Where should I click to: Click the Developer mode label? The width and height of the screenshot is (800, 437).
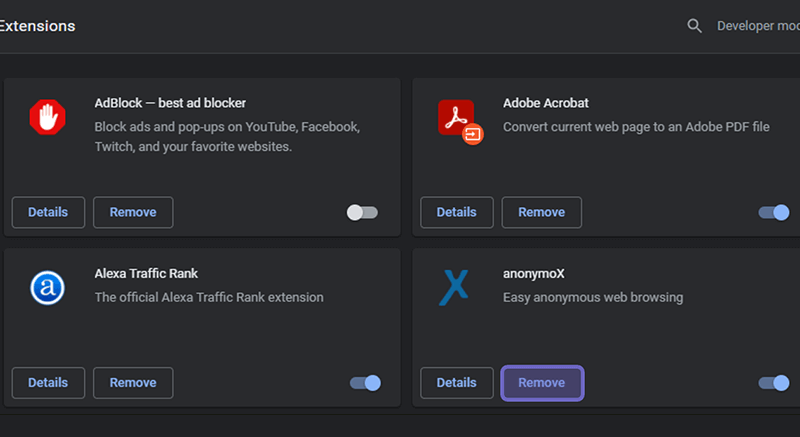click(x=758, y=26)
